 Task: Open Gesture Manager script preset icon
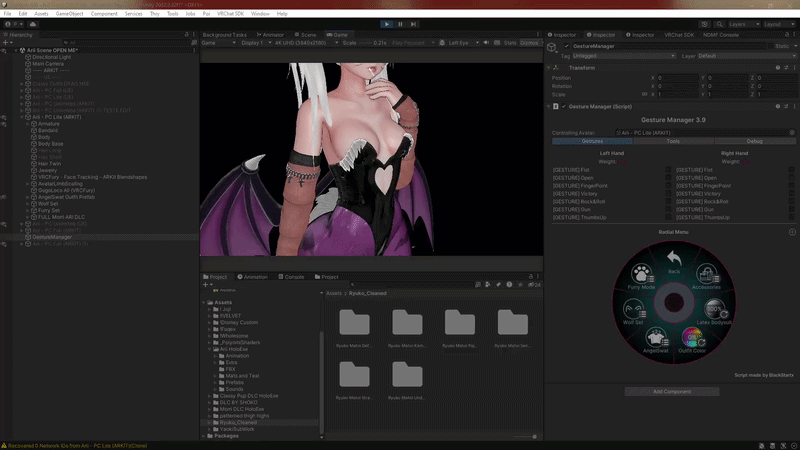[786, 107]
